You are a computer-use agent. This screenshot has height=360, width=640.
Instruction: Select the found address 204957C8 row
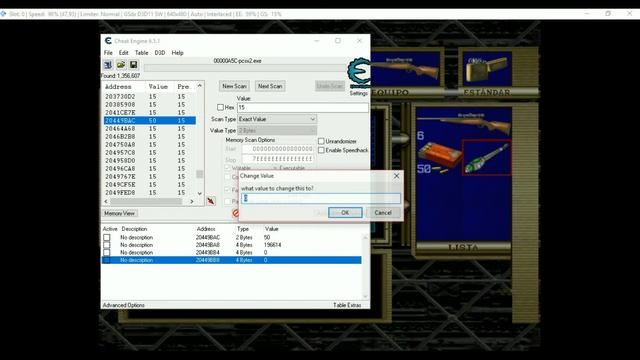[x=150, y=153]
